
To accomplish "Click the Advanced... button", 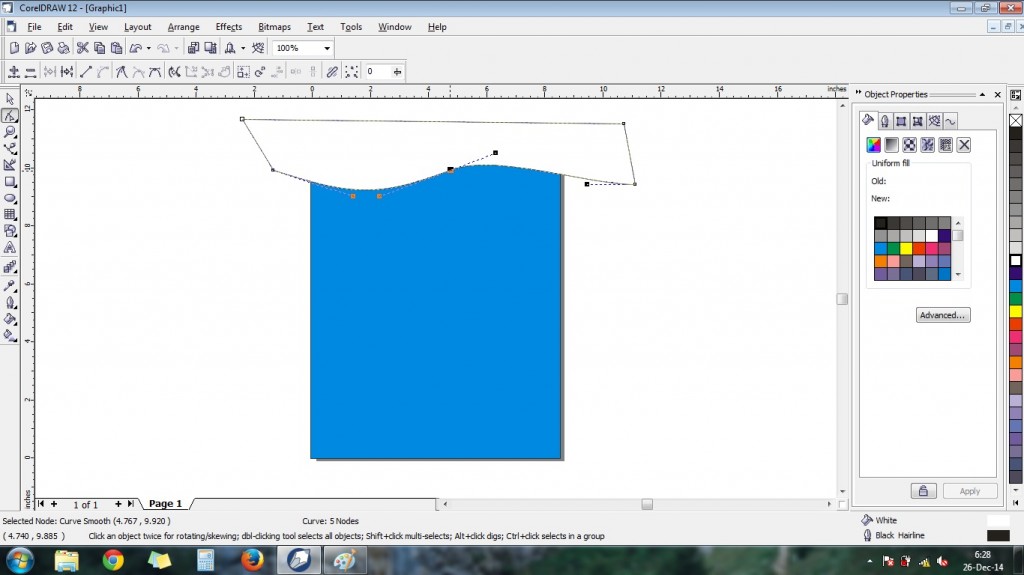I will point(942,315).
